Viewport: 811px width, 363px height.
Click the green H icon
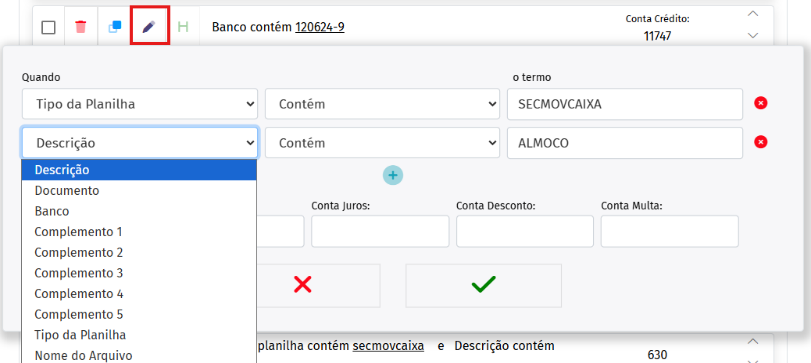click(x=183, y=27)
